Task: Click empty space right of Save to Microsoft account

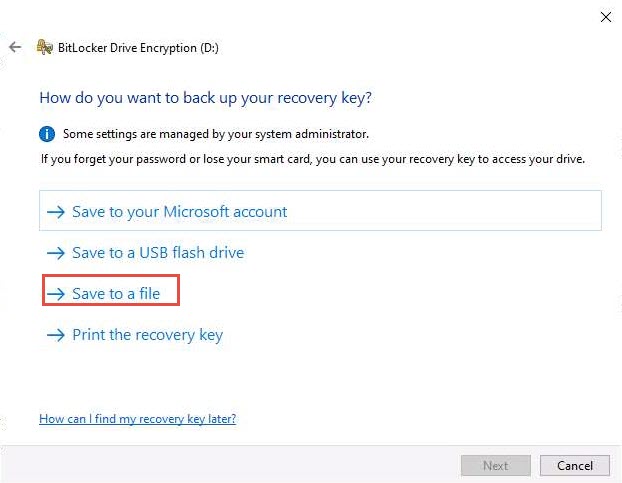Action: pyautogui.click(x=450, y=212)
